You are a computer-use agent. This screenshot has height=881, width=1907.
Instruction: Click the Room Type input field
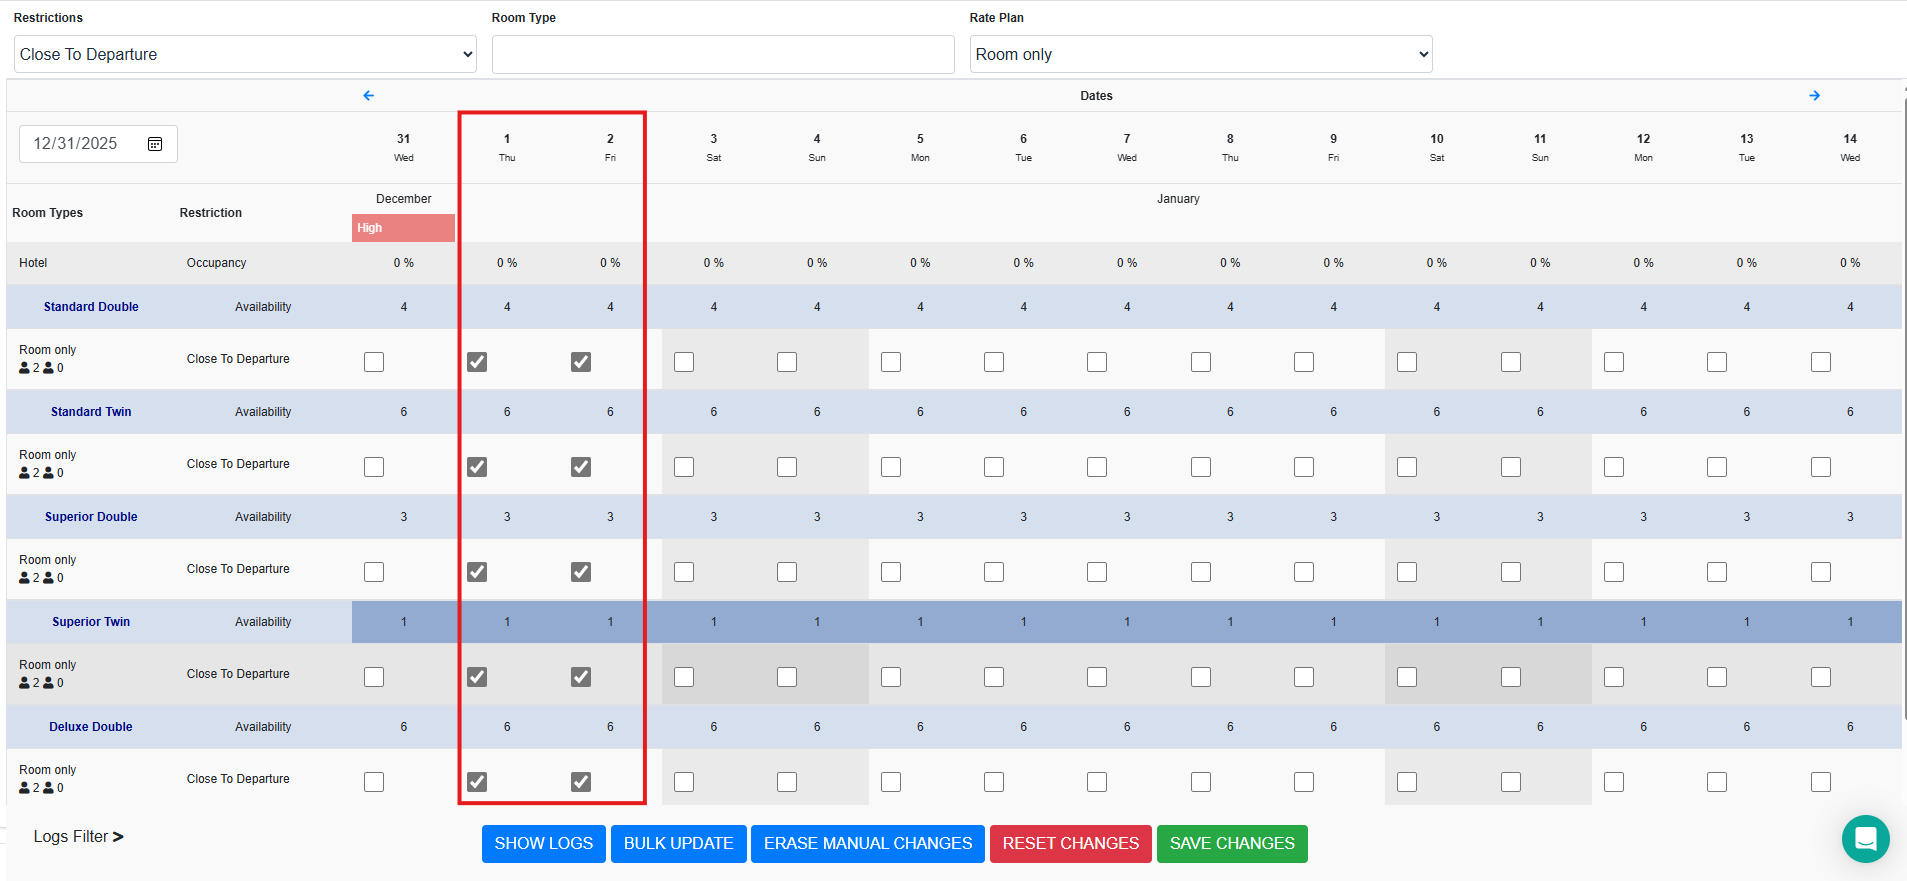(722, 54)
